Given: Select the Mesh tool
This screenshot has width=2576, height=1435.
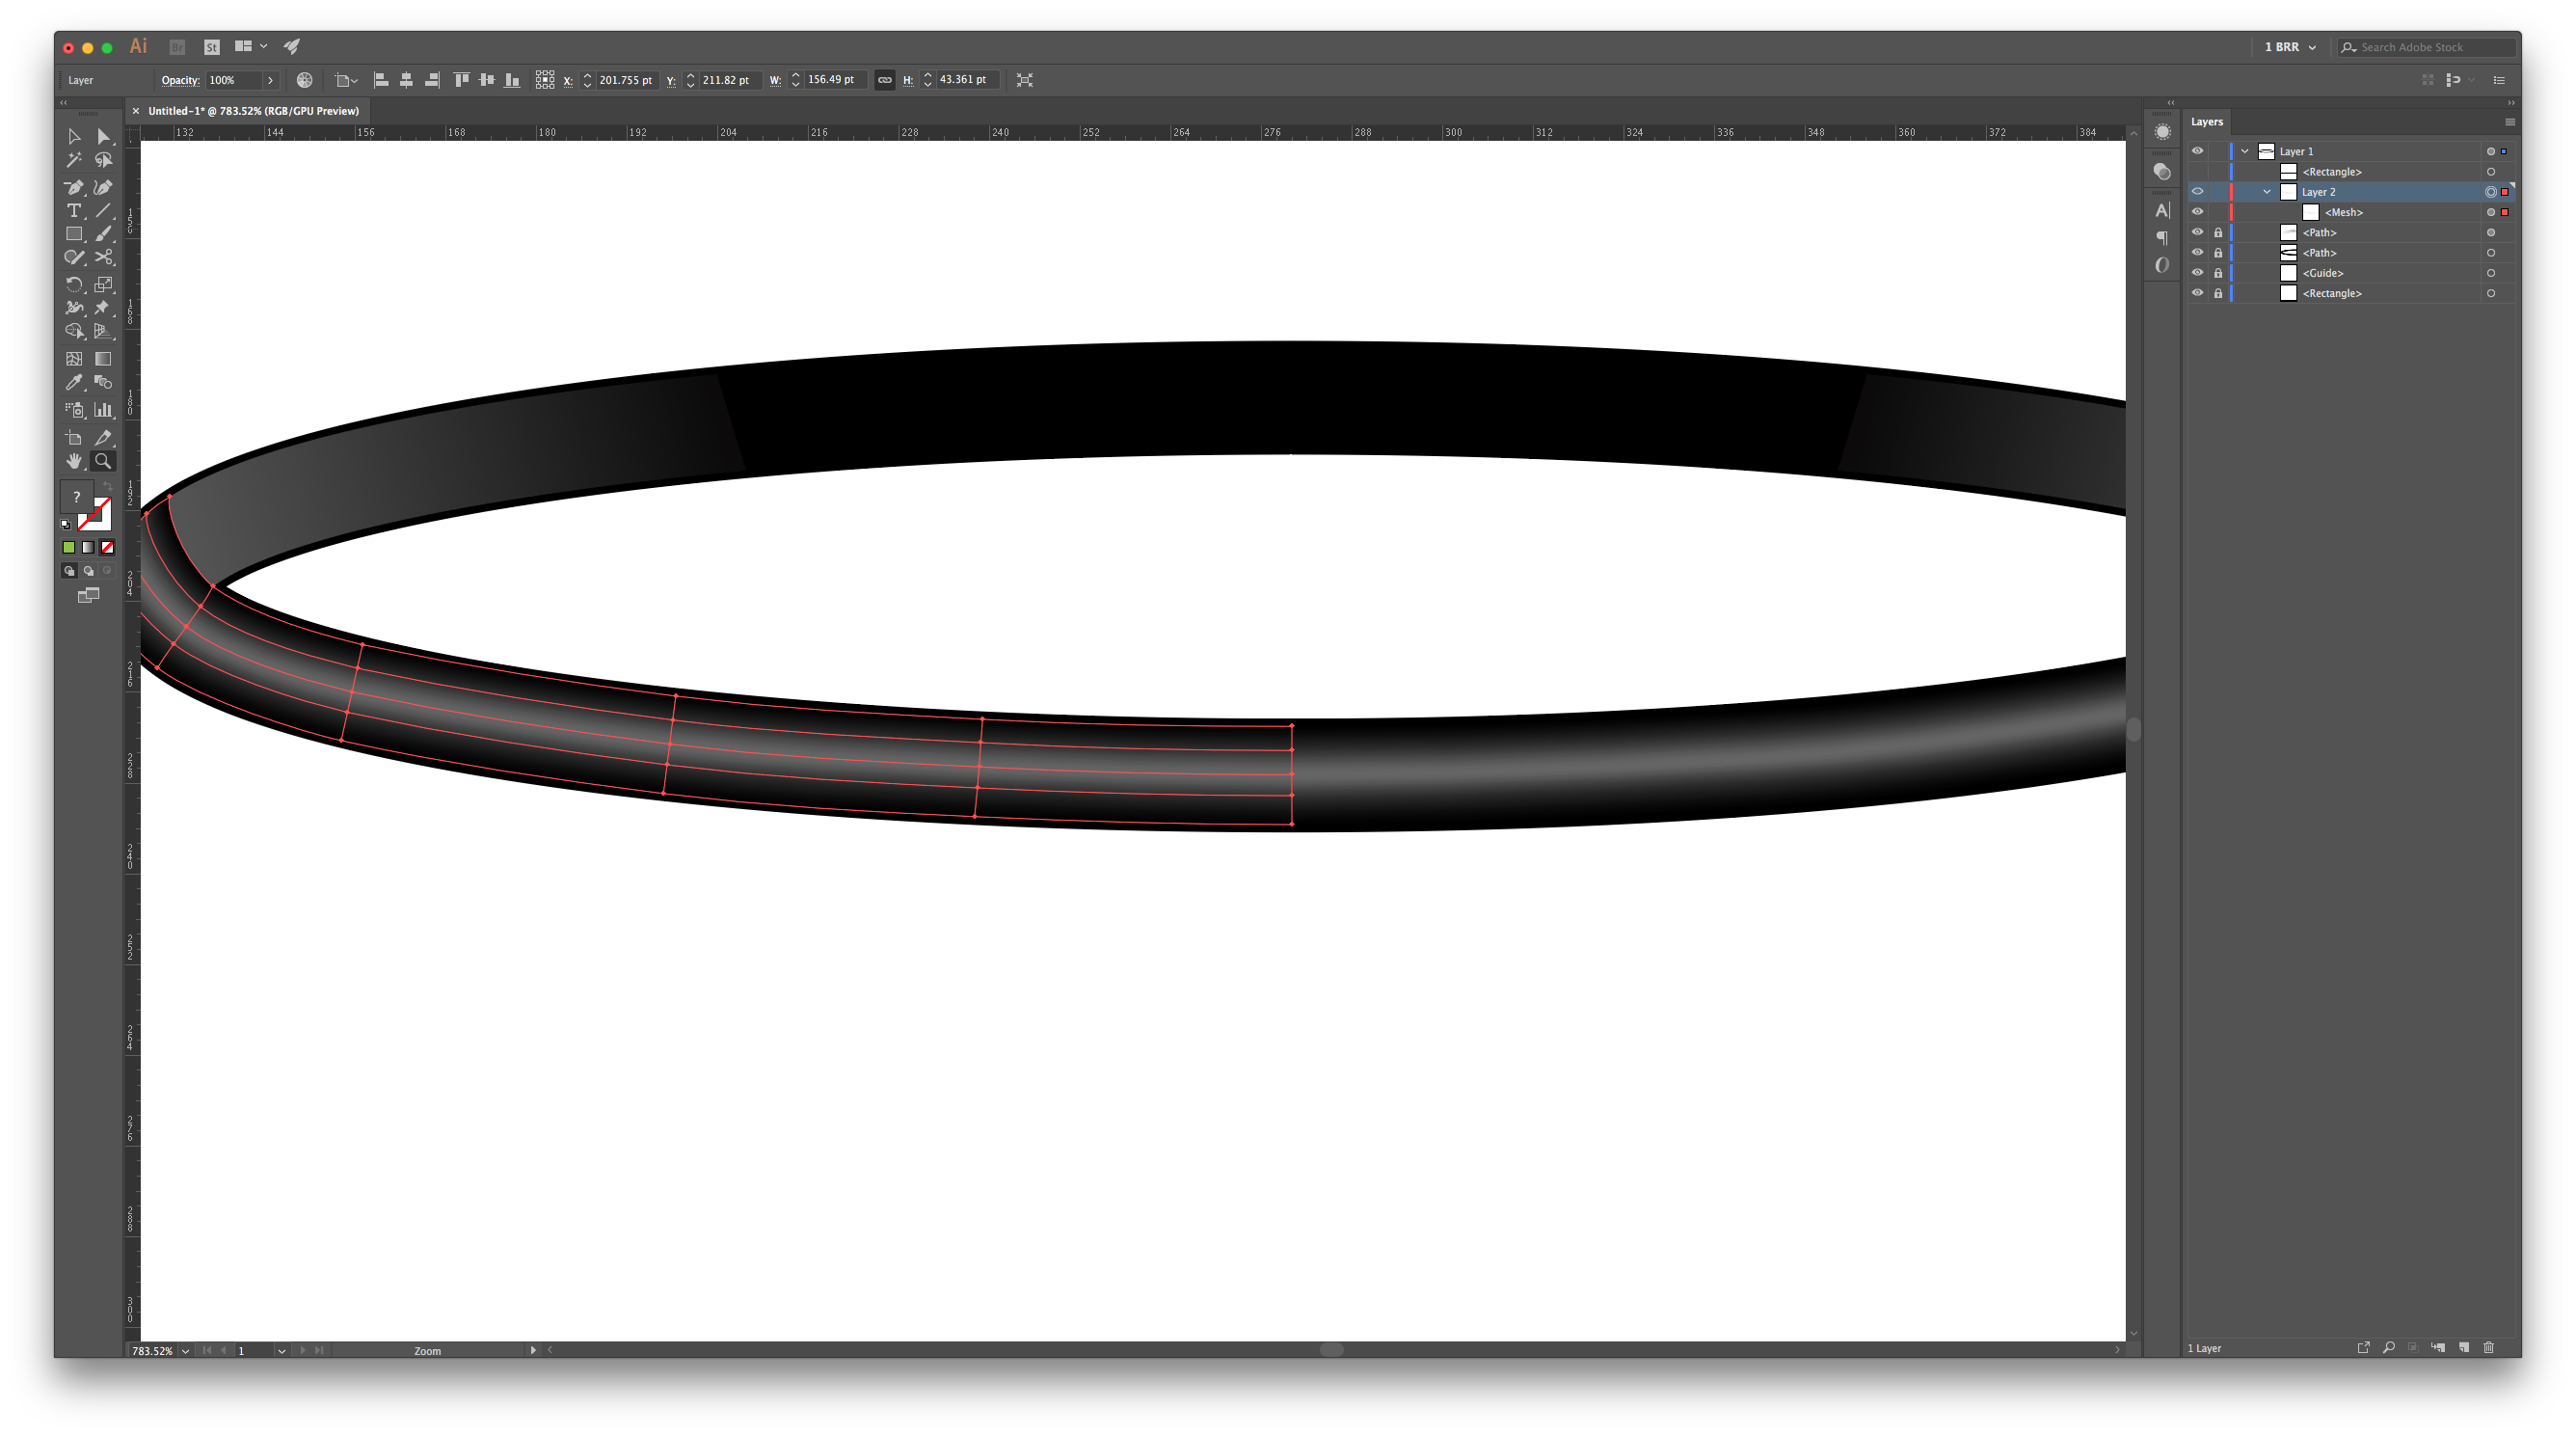Looking at the screenshot, I should pyautogui.click(x=74, y=359).
